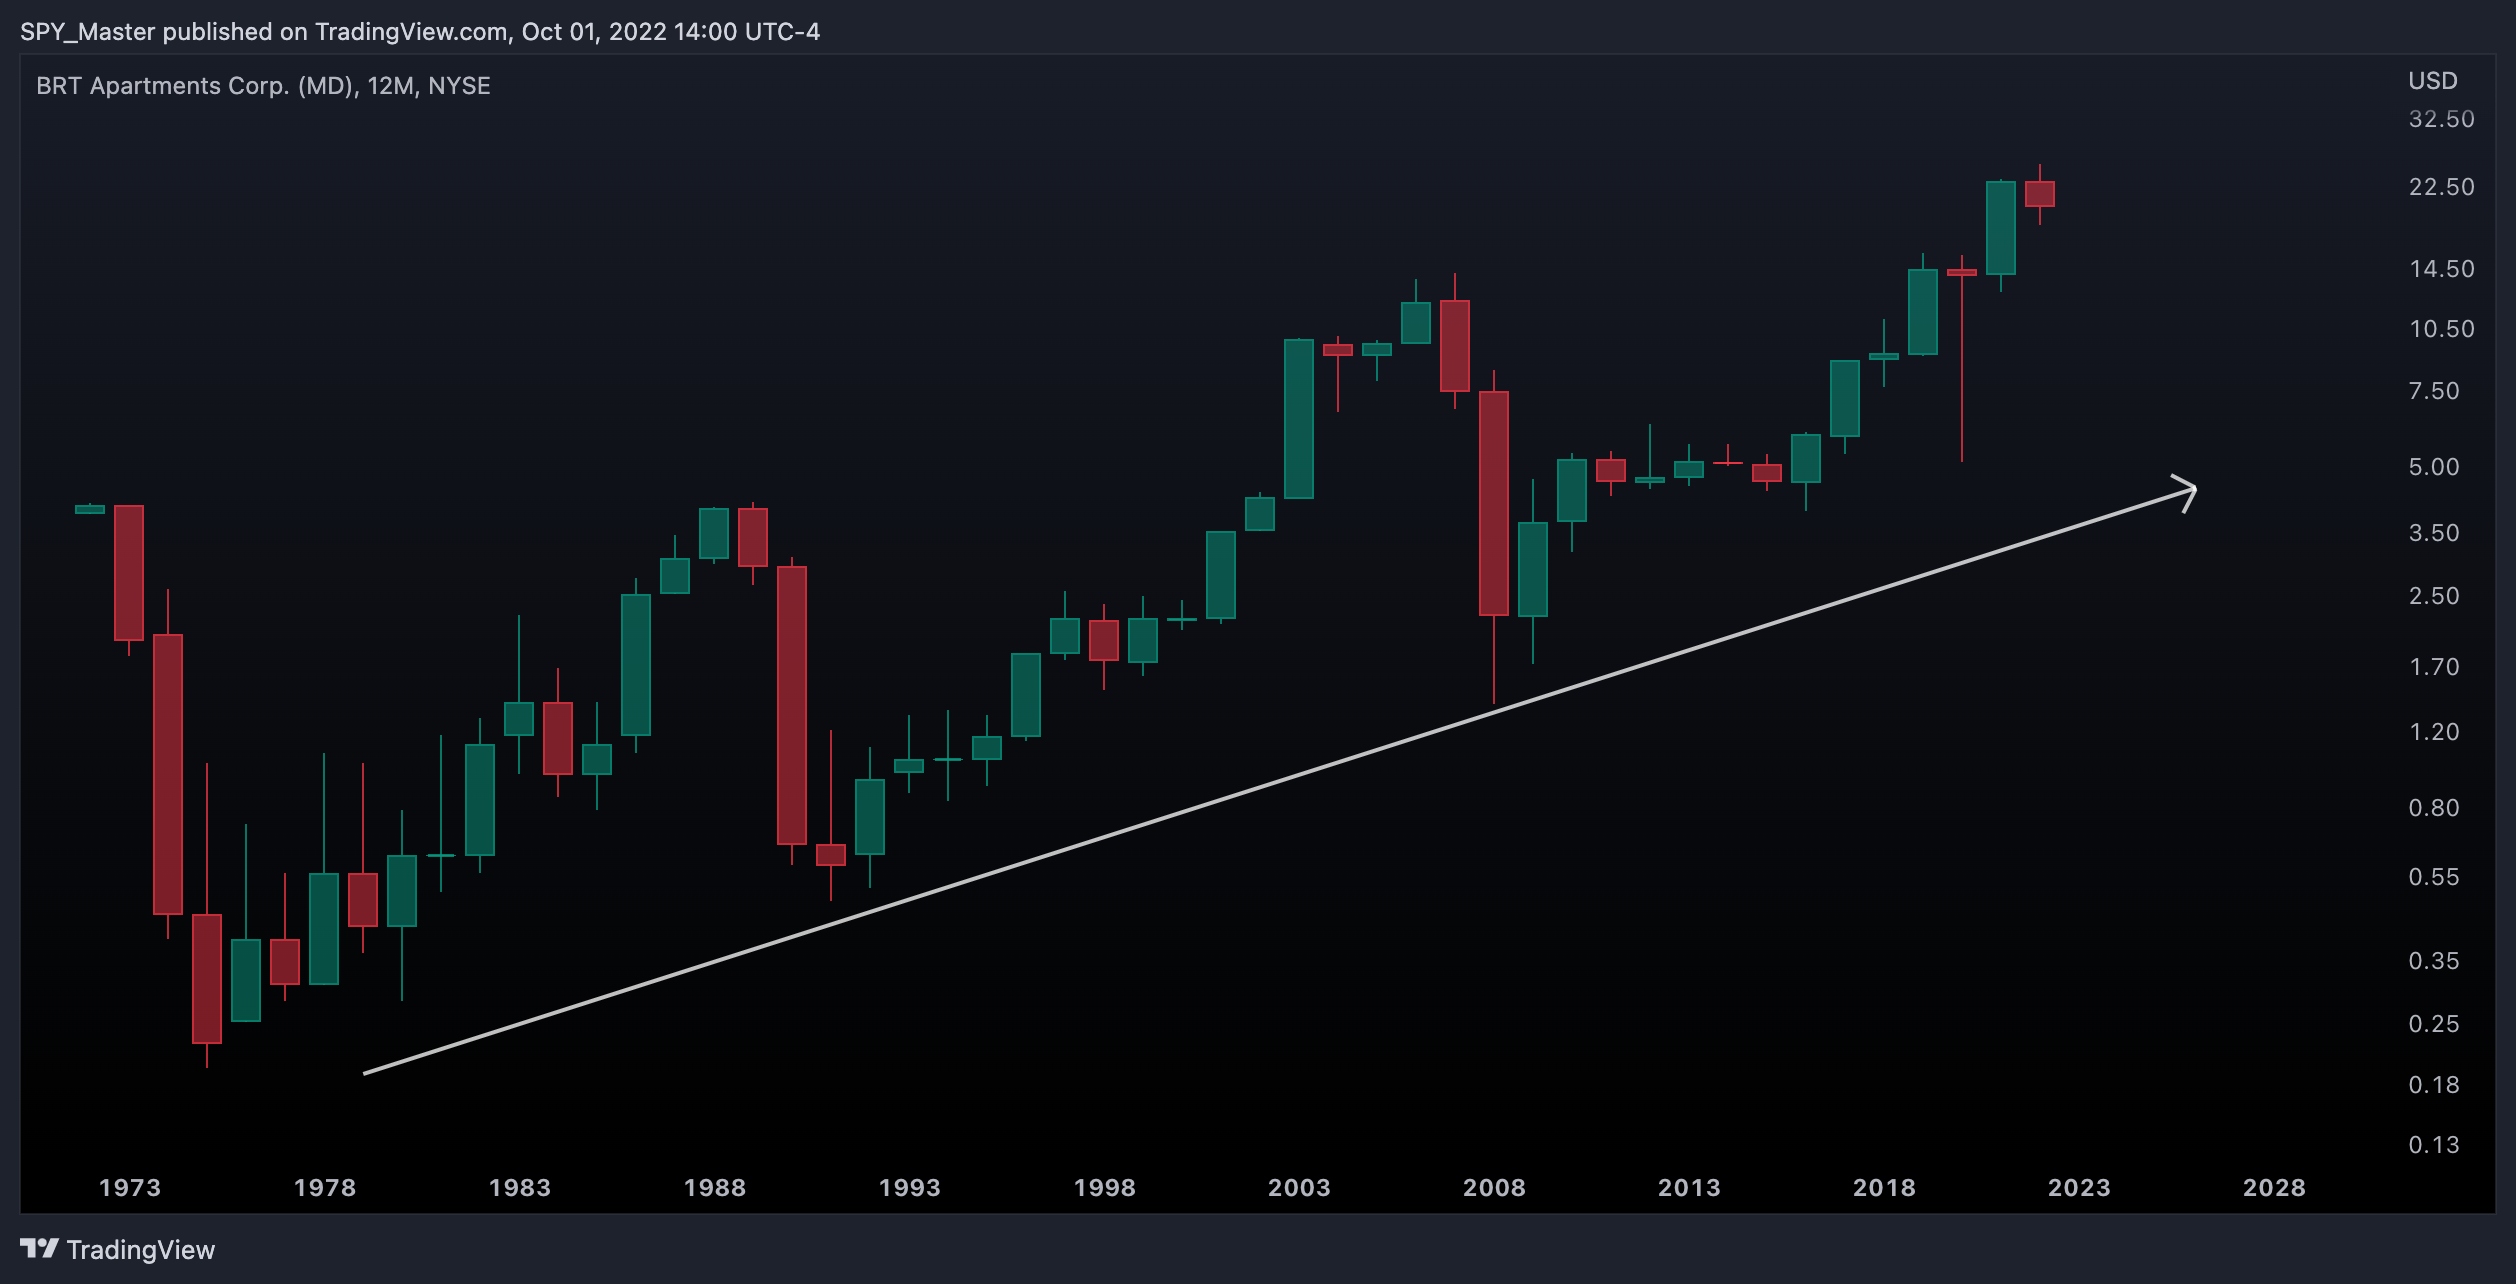Click the 1978 time axis label

click(325, 1188)
